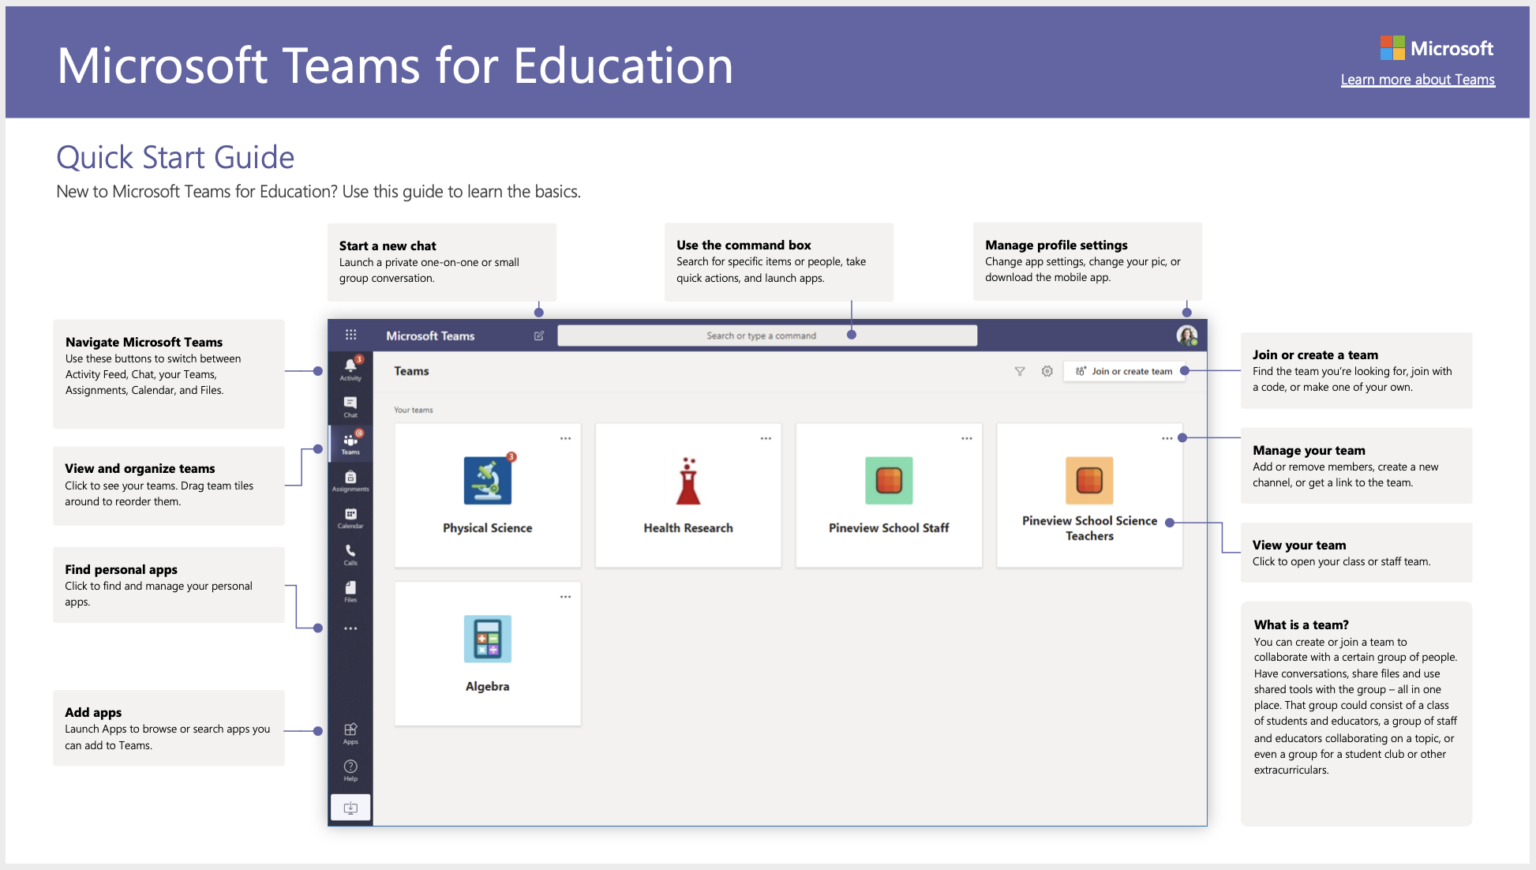Open Teams settings with the gear icon
This screenshot has height=870, width=1536.
pyautogui.click(x=1046, y=371)
